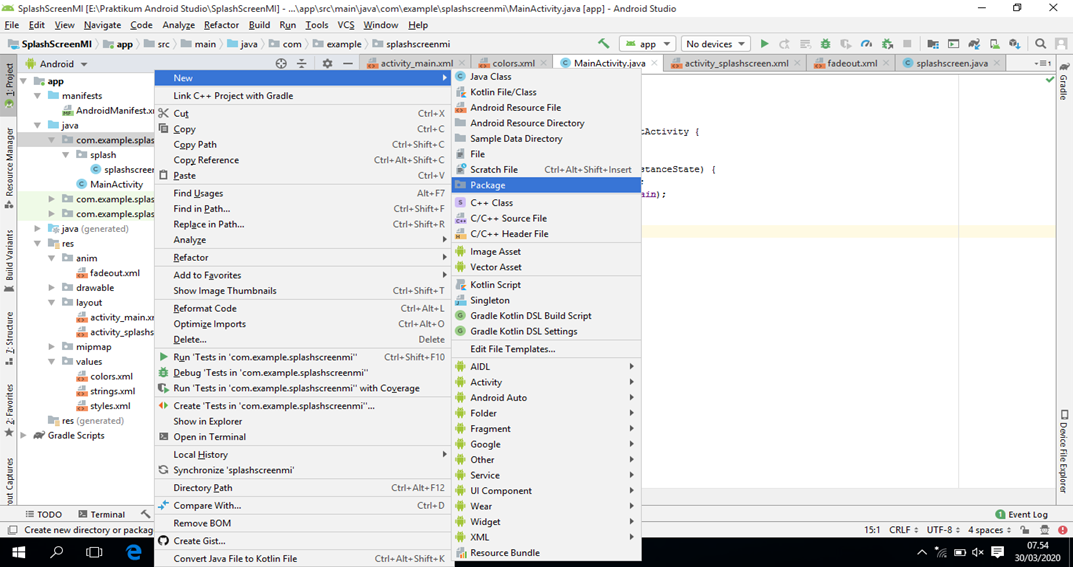This screenshot has height=567, width=1073.
Task: Click the Sync Project with Gradle elephant icon
Action: (974, 44)
